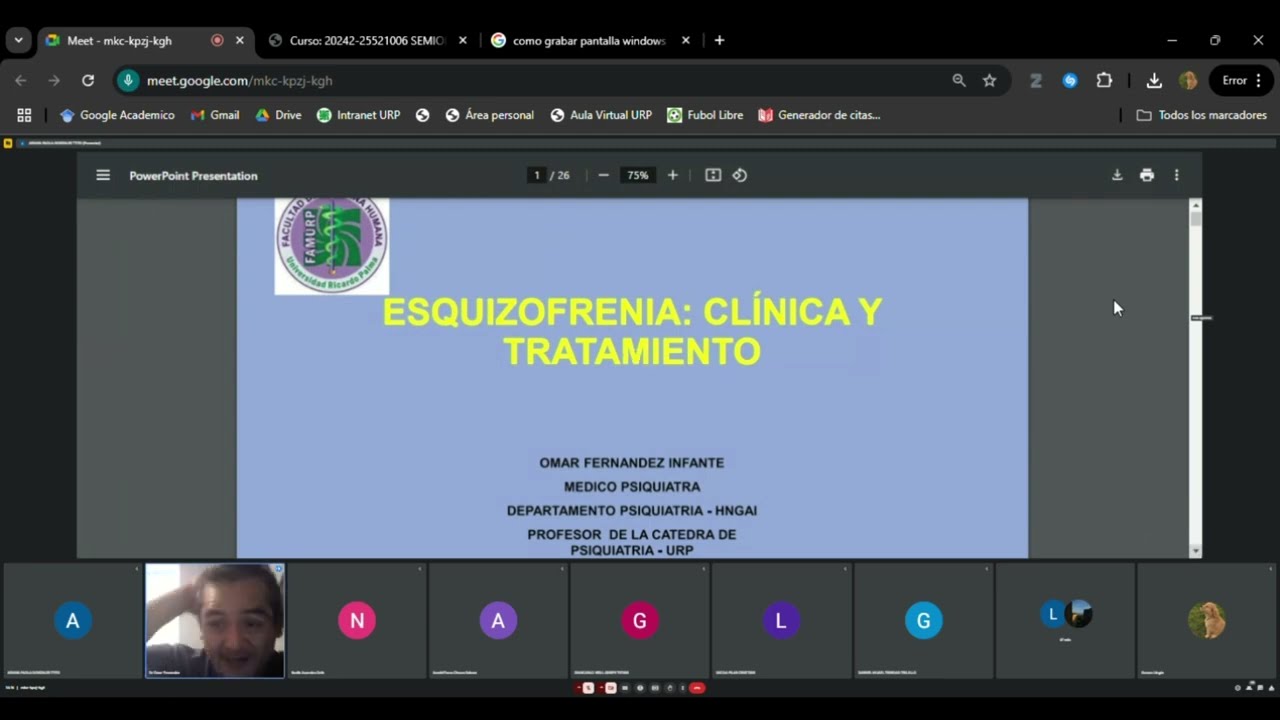Close the Curso: 20242 tab
Viewport: 1280px width, 720px height.
point(463,41)
